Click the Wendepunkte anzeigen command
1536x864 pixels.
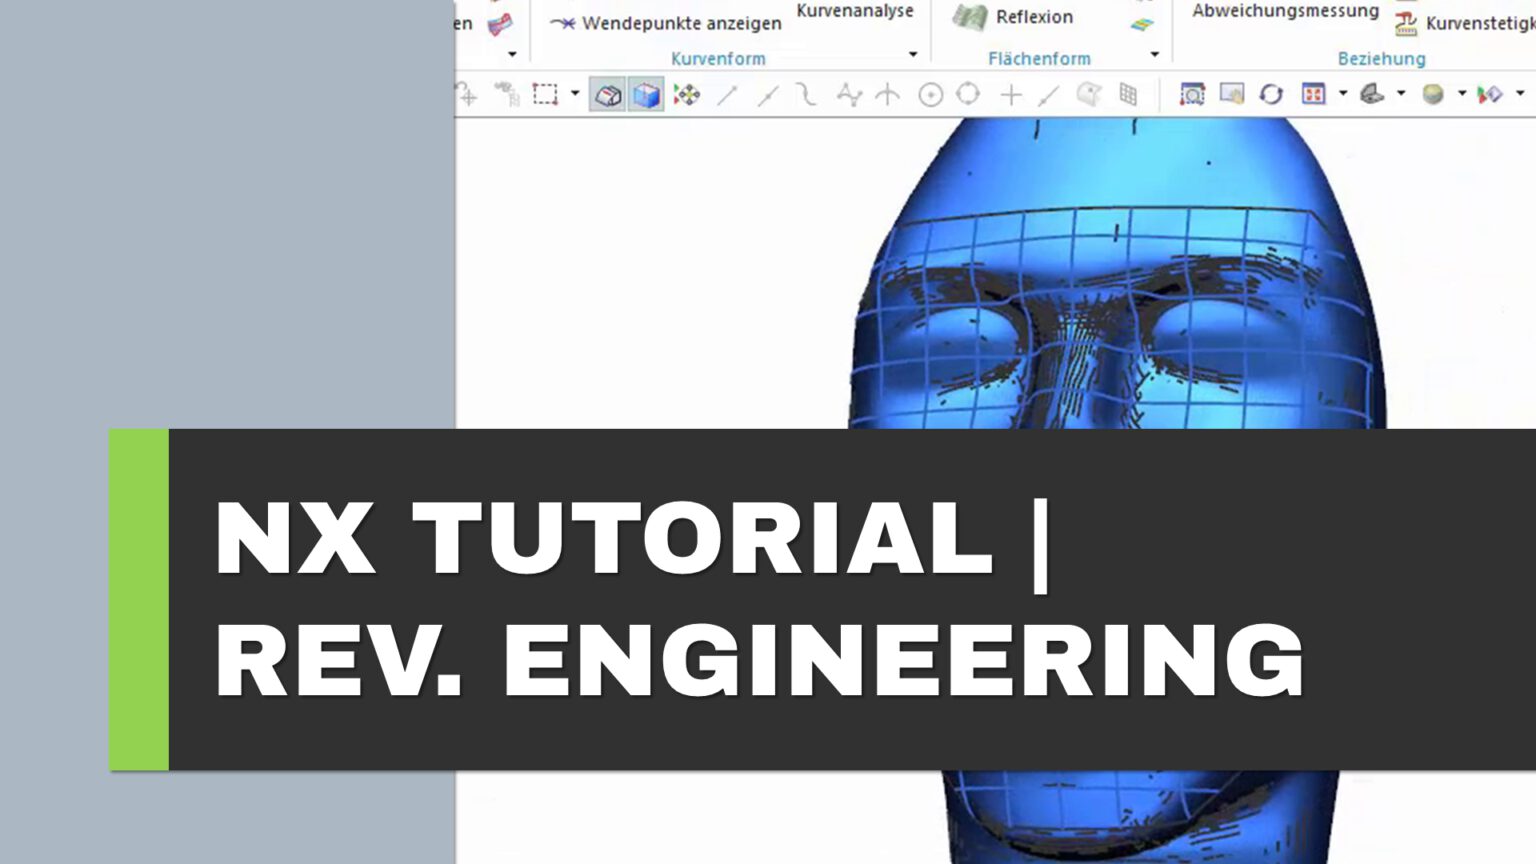[666, 22]
